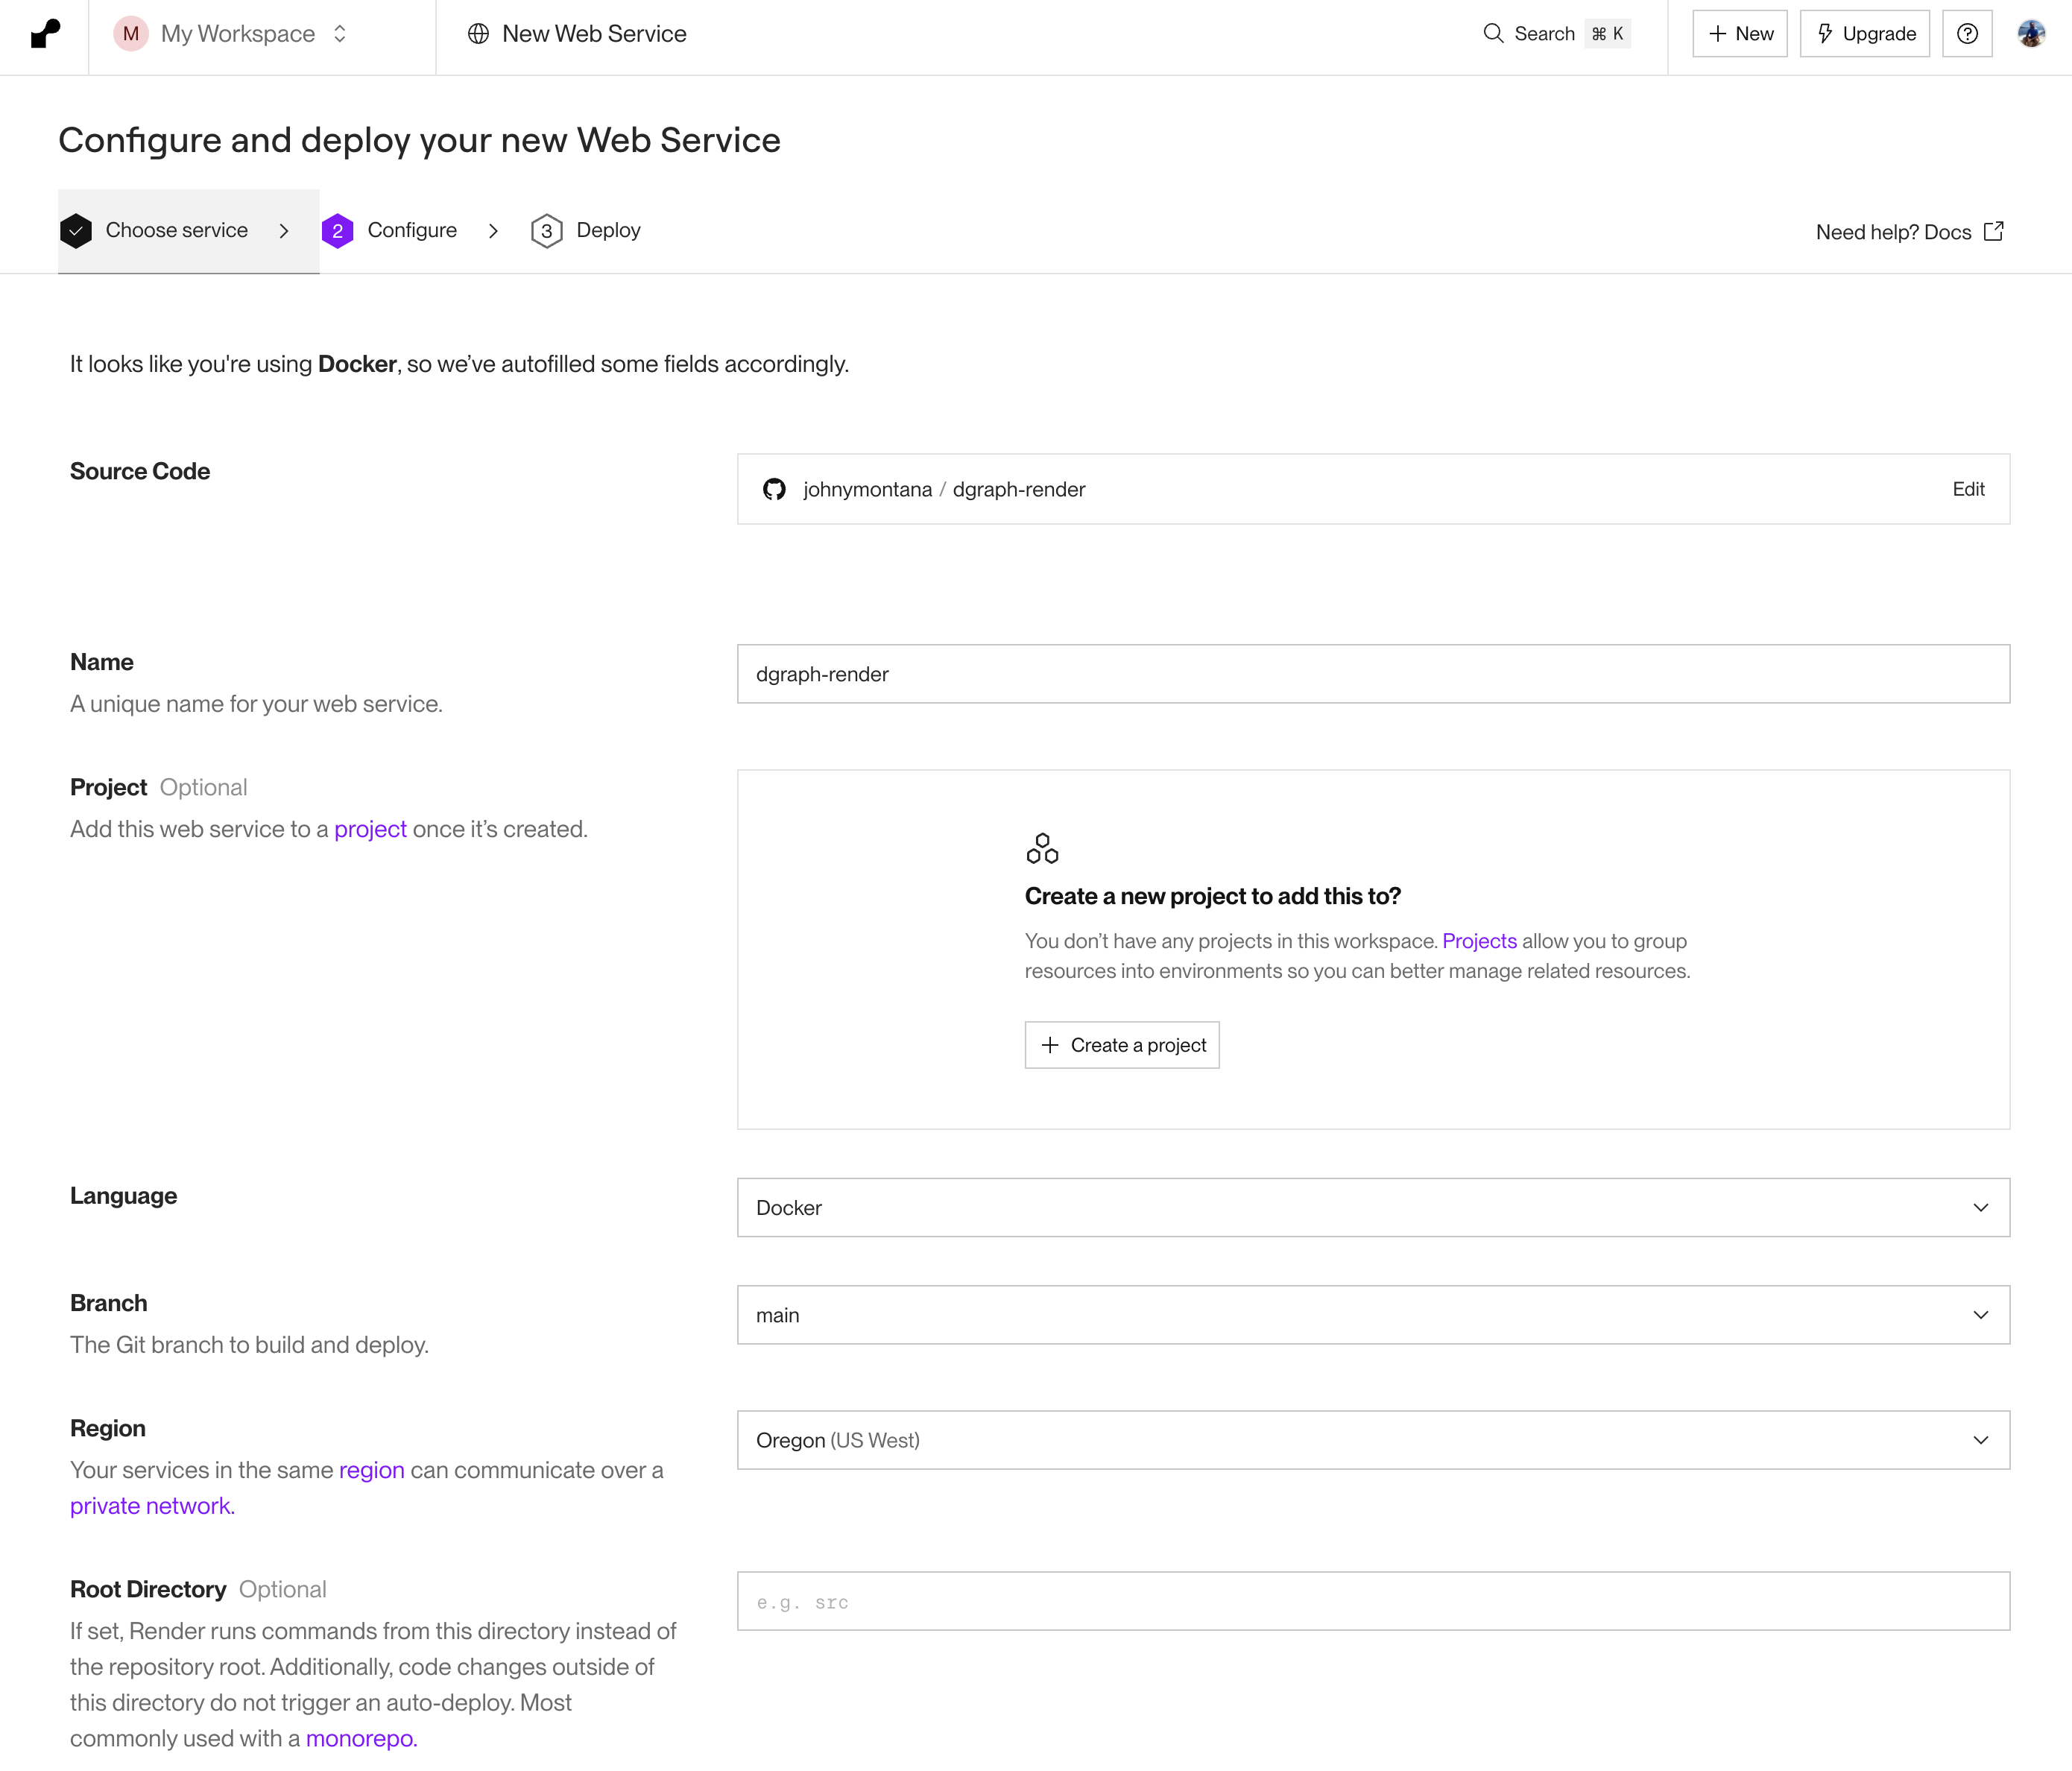Click the Upgrade button
Image resolution: width=2072 pixels, height=1771 pixels.
click(x=1865, y=34)
